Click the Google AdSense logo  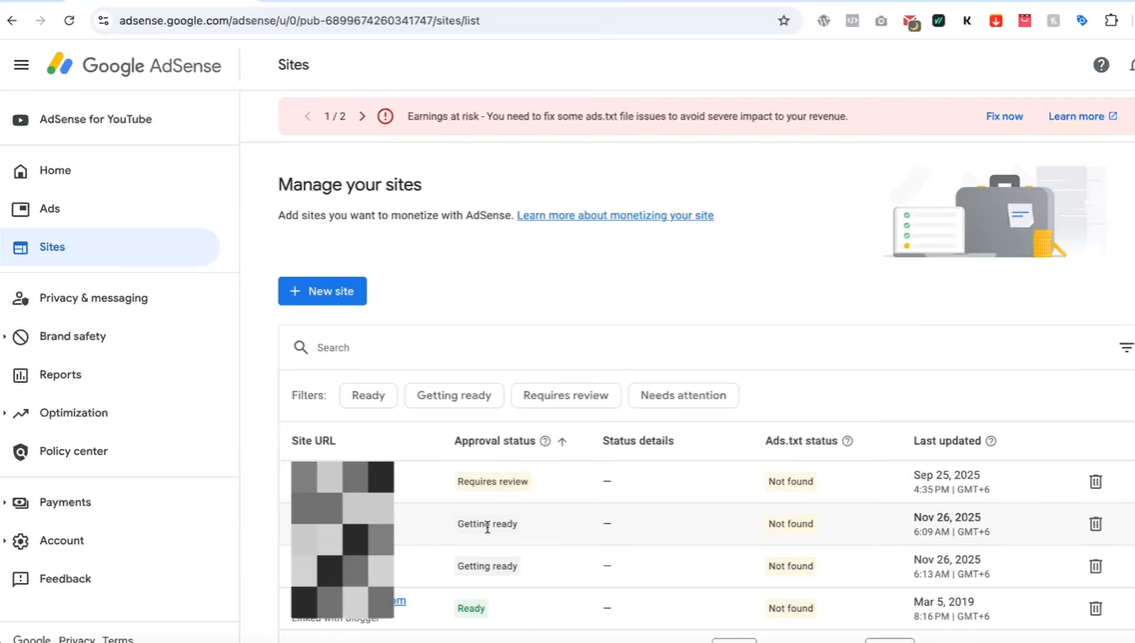pos(134,65)
